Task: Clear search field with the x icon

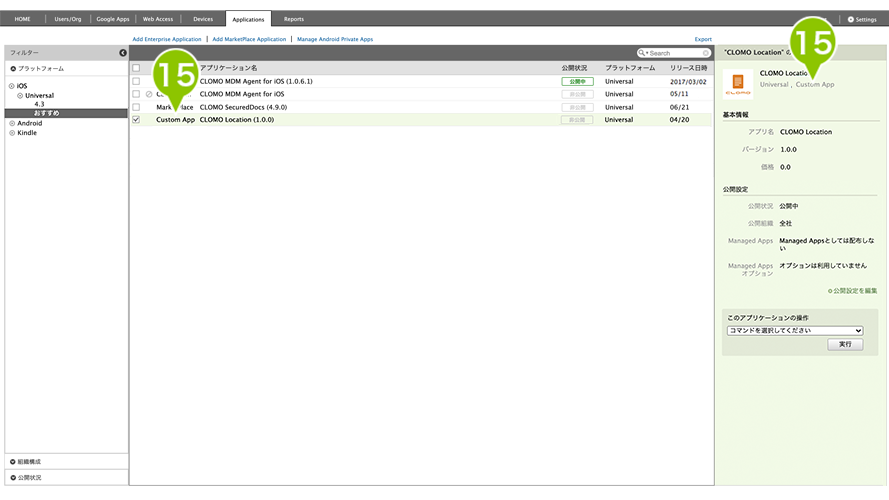Action: tap(705, 53)
